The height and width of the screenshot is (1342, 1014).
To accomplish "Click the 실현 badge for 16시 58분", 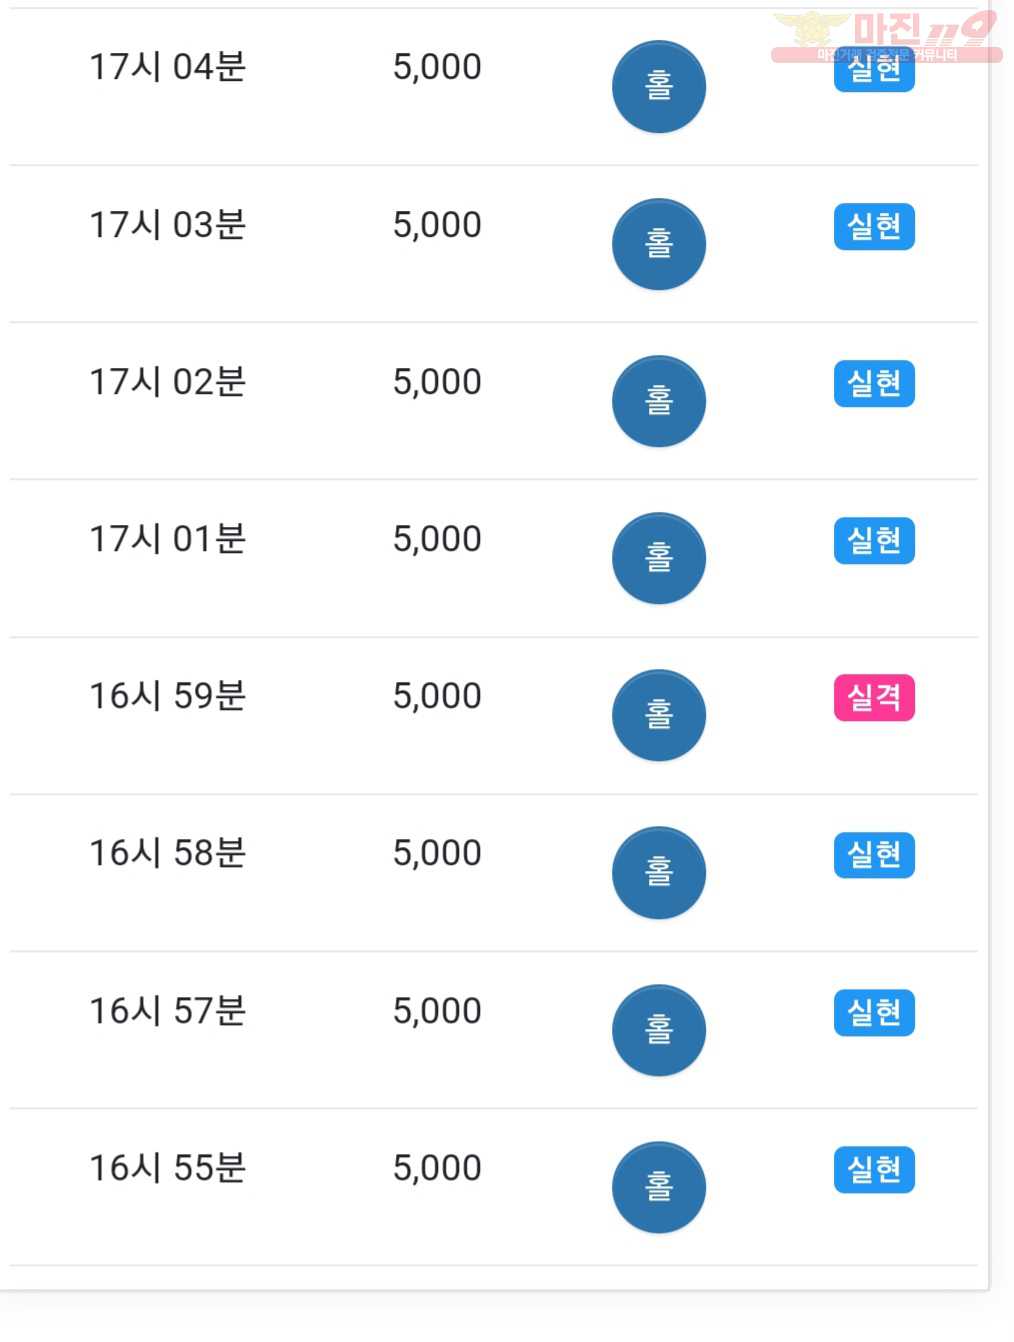I will coord(874,855).
